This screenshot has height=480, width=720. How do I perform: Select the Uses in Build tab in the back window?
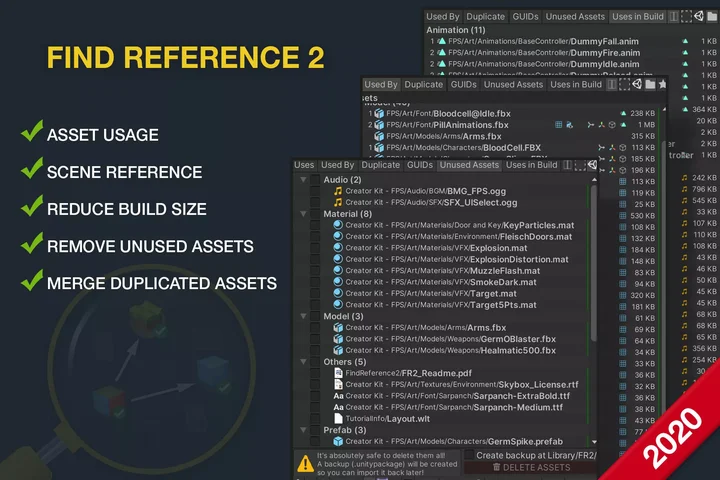[x=638, y=17]
